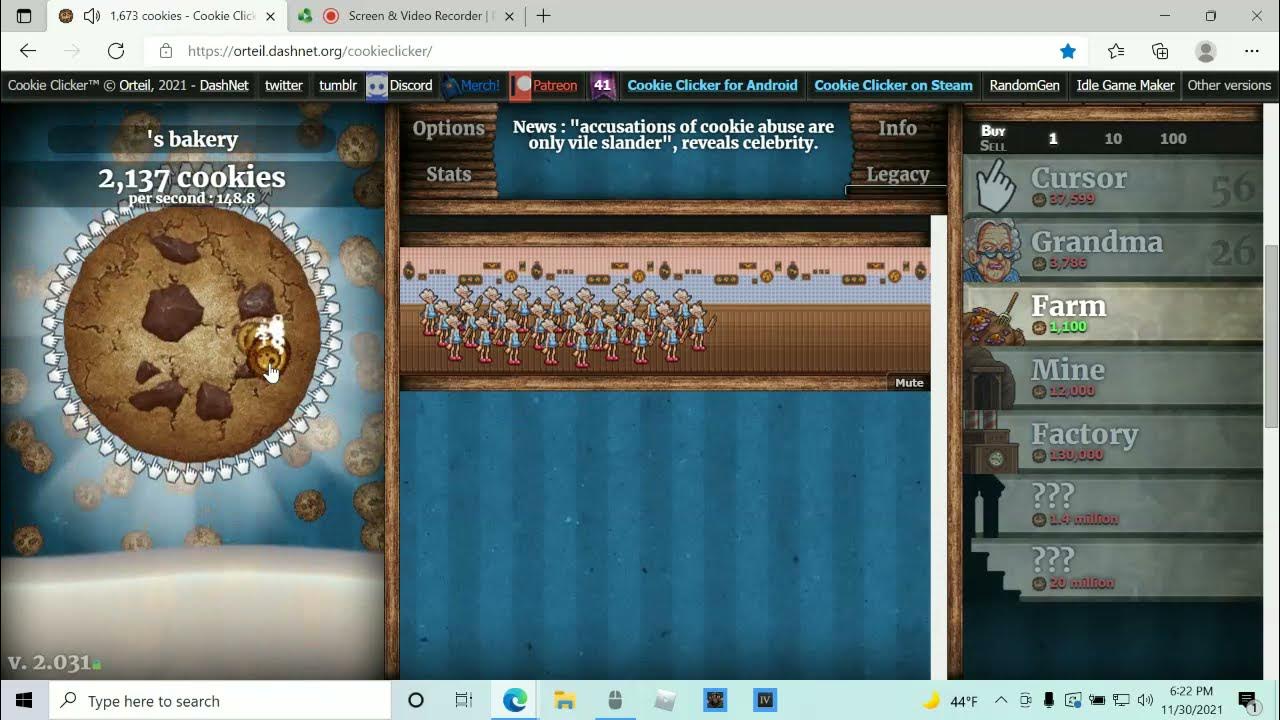Open the Info menu
Viewport: 1280px width, 720px height.
click(897, 128)
